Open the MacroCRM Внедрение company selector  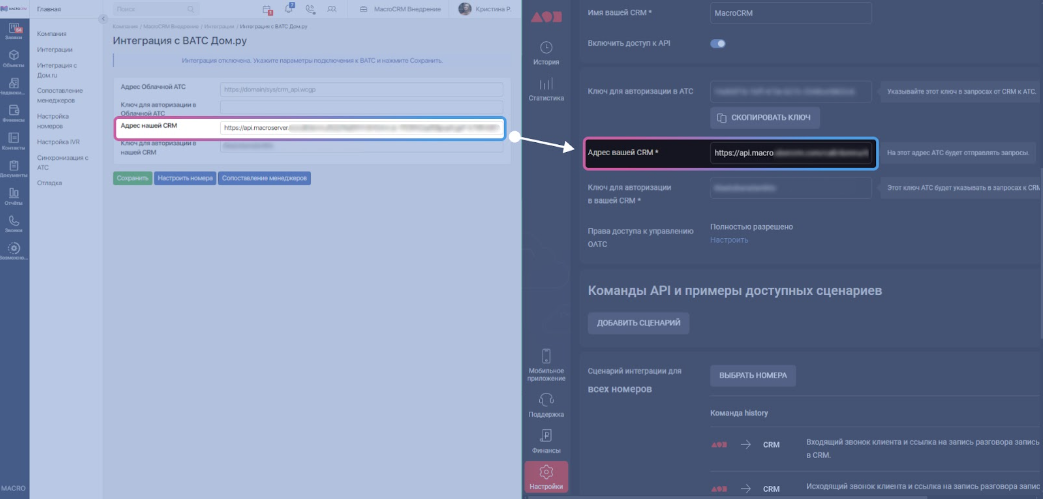[x=400, y=9]
